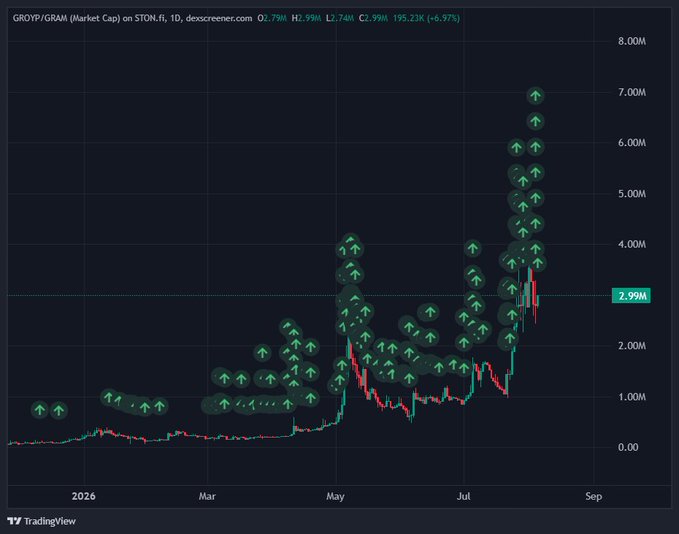Click the change value 195.23K (+6.97%)
The image size is (679, 534).
(x=426, y=18)
